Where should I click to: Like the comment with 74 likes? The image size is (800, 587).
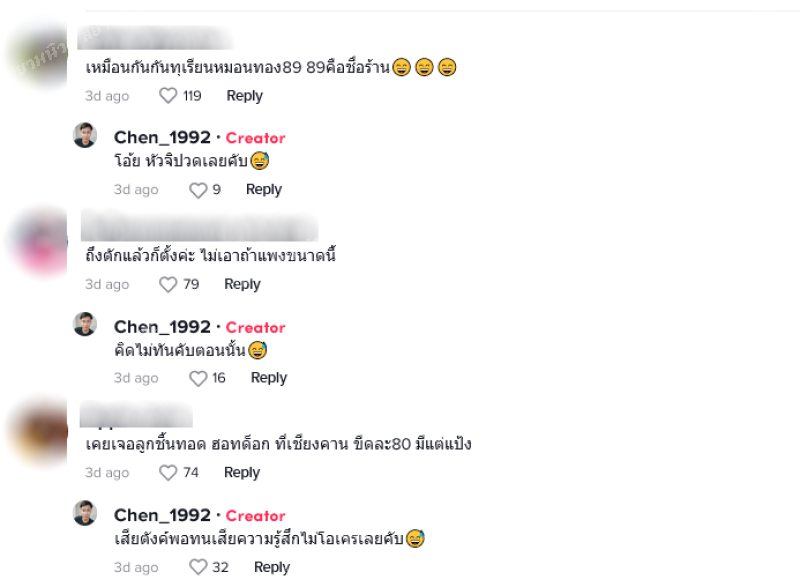[x=168, y=472]
